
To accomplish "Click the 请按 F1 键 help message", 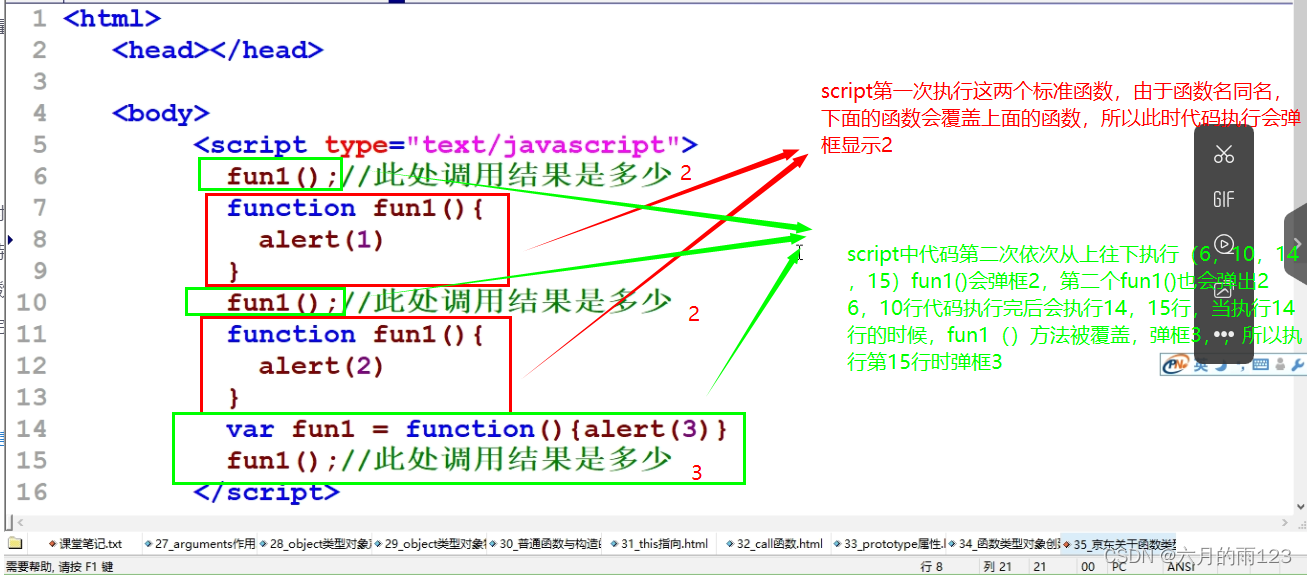I will (87, 567).
